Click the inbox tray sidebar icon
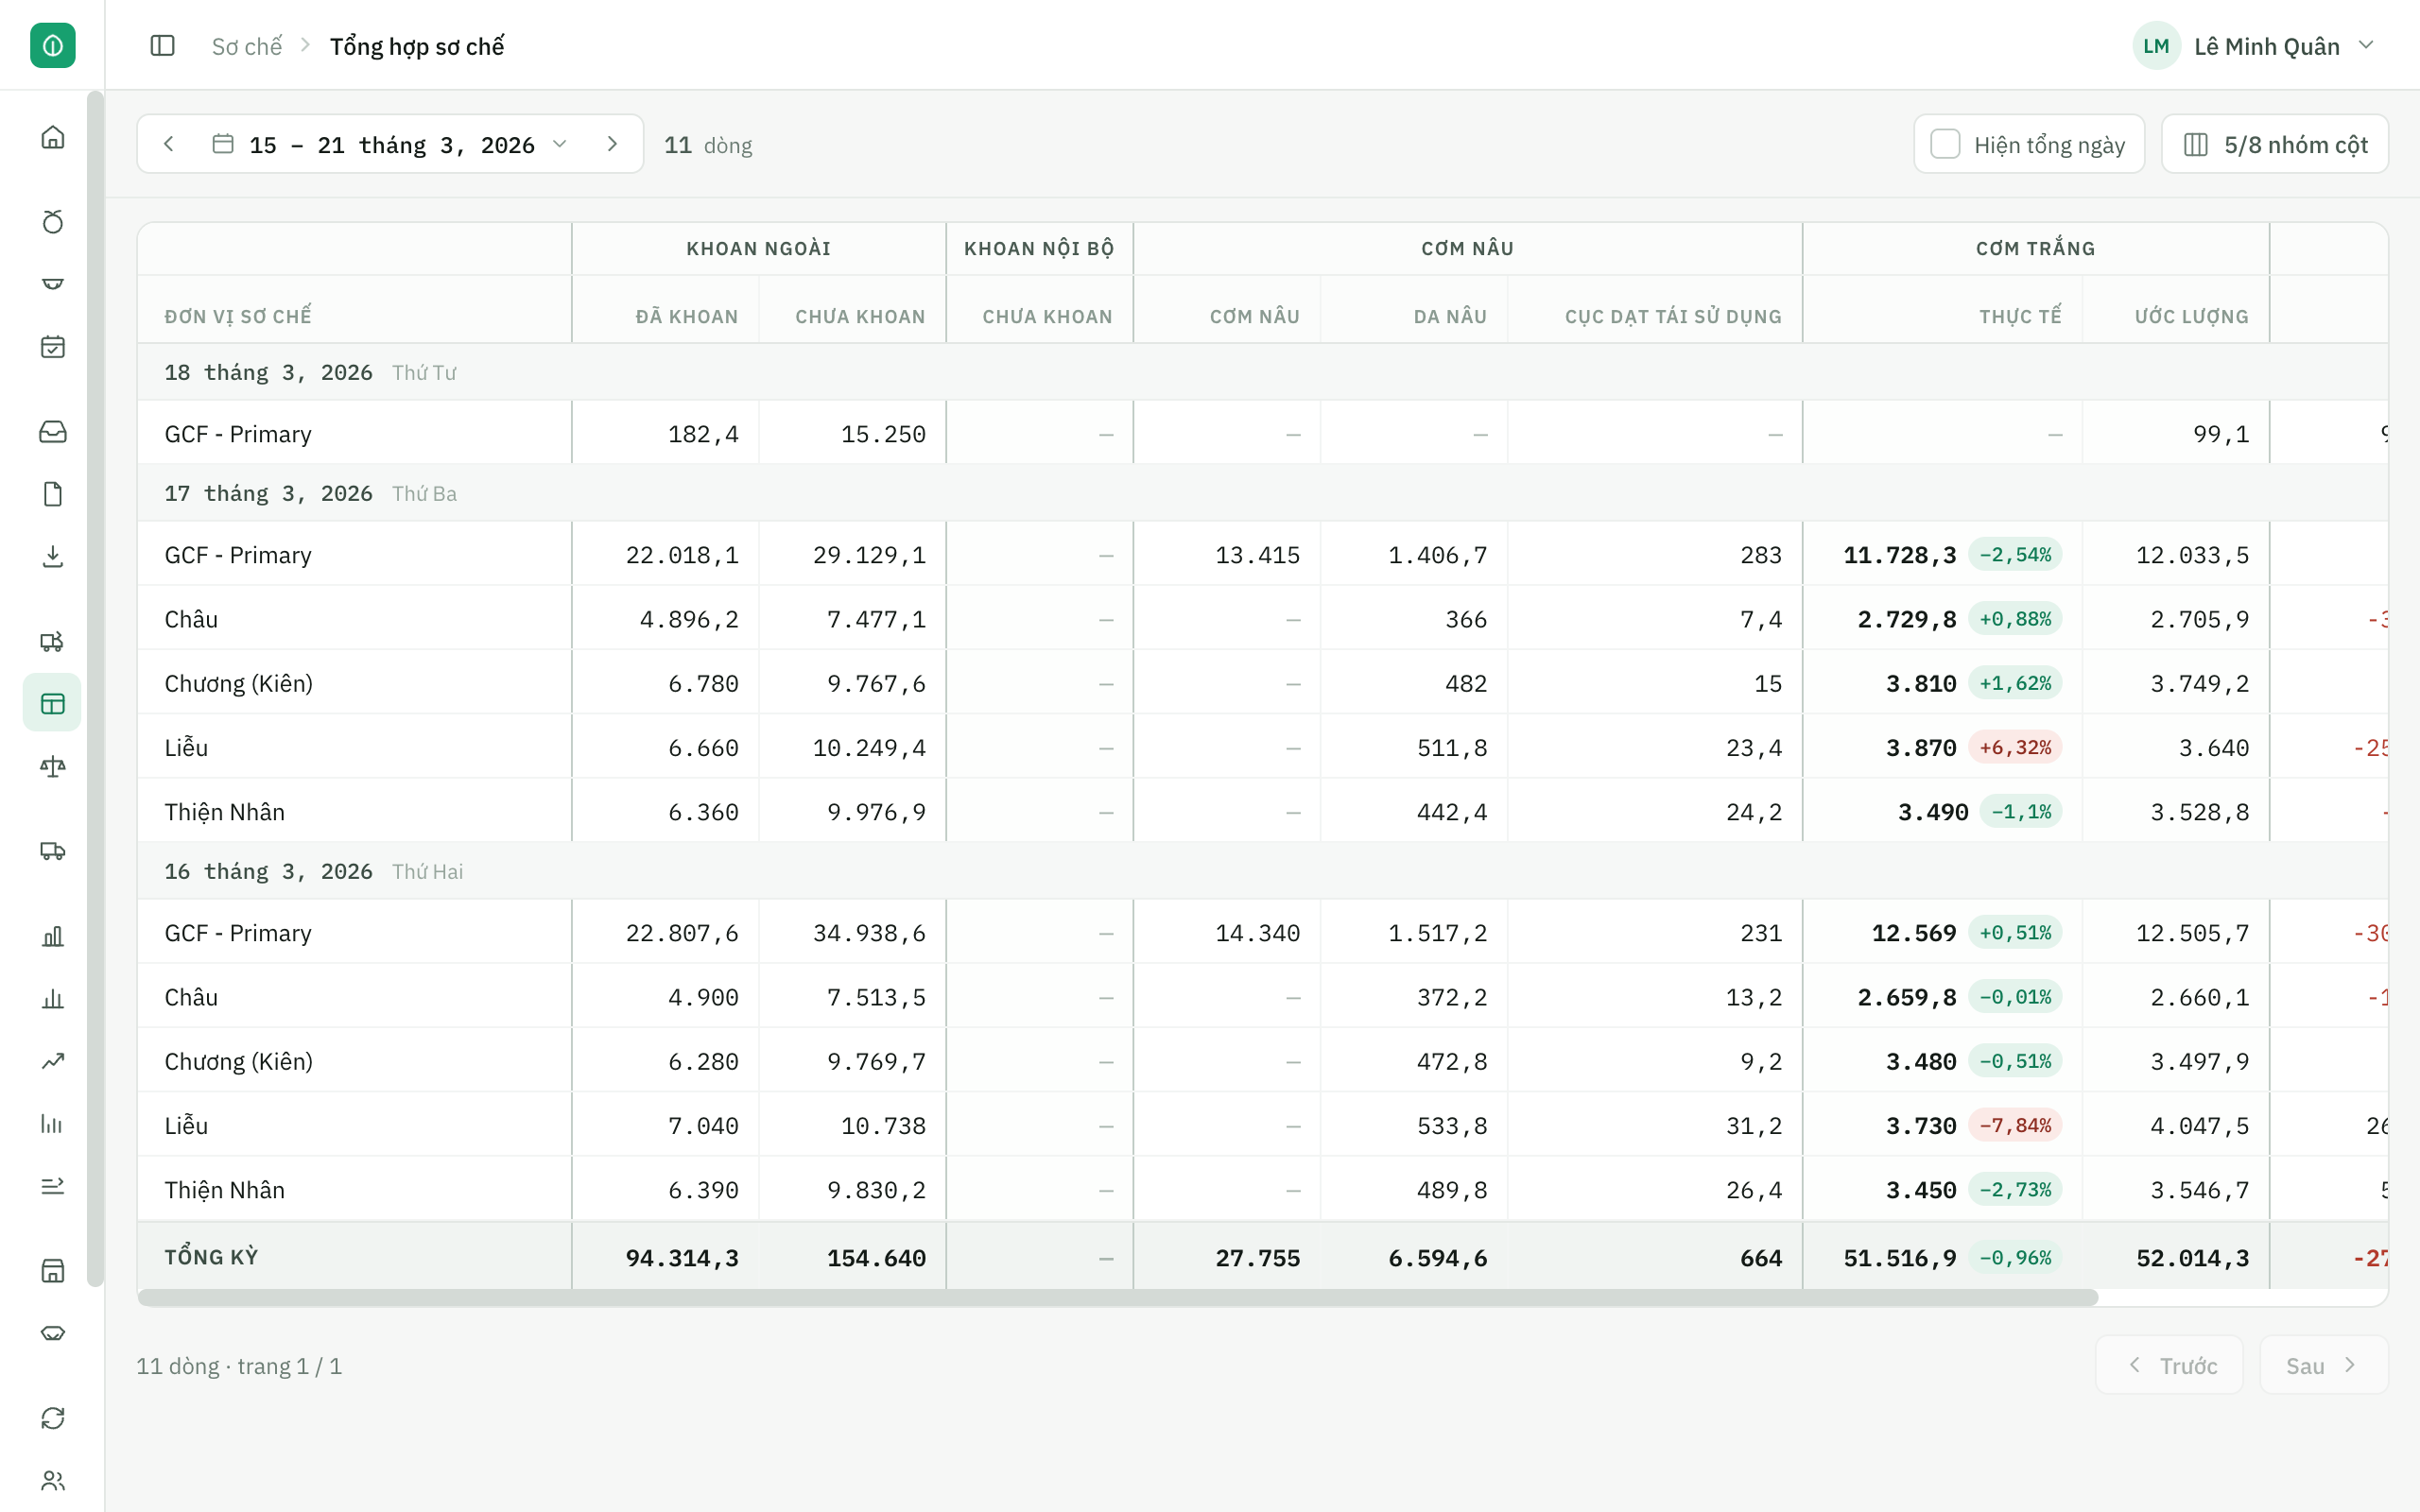This screenshot has width=2420, height=1512. 53,431
